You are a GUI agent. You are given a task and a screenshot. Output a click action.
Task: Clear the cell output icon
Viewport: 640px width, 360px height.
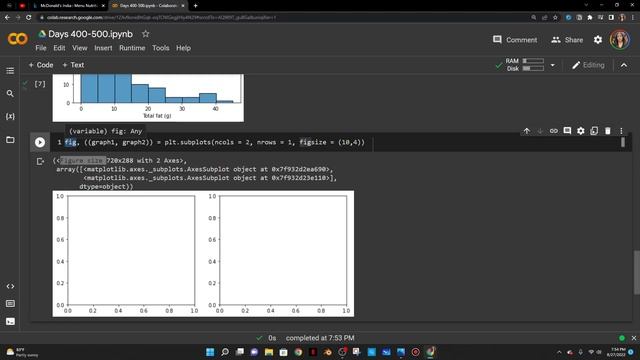click(x=40, y=162)
